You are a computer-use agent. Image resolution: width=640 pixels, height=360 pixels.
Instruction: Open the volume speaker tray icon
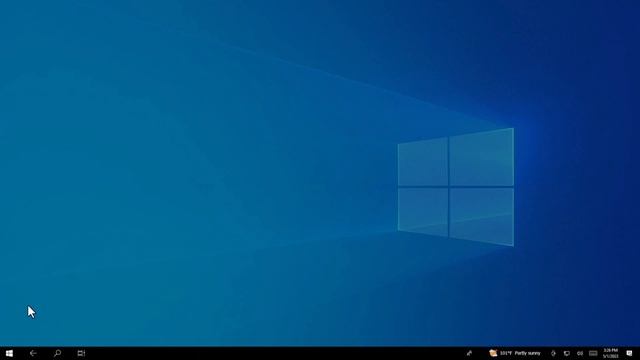point(580,353)
